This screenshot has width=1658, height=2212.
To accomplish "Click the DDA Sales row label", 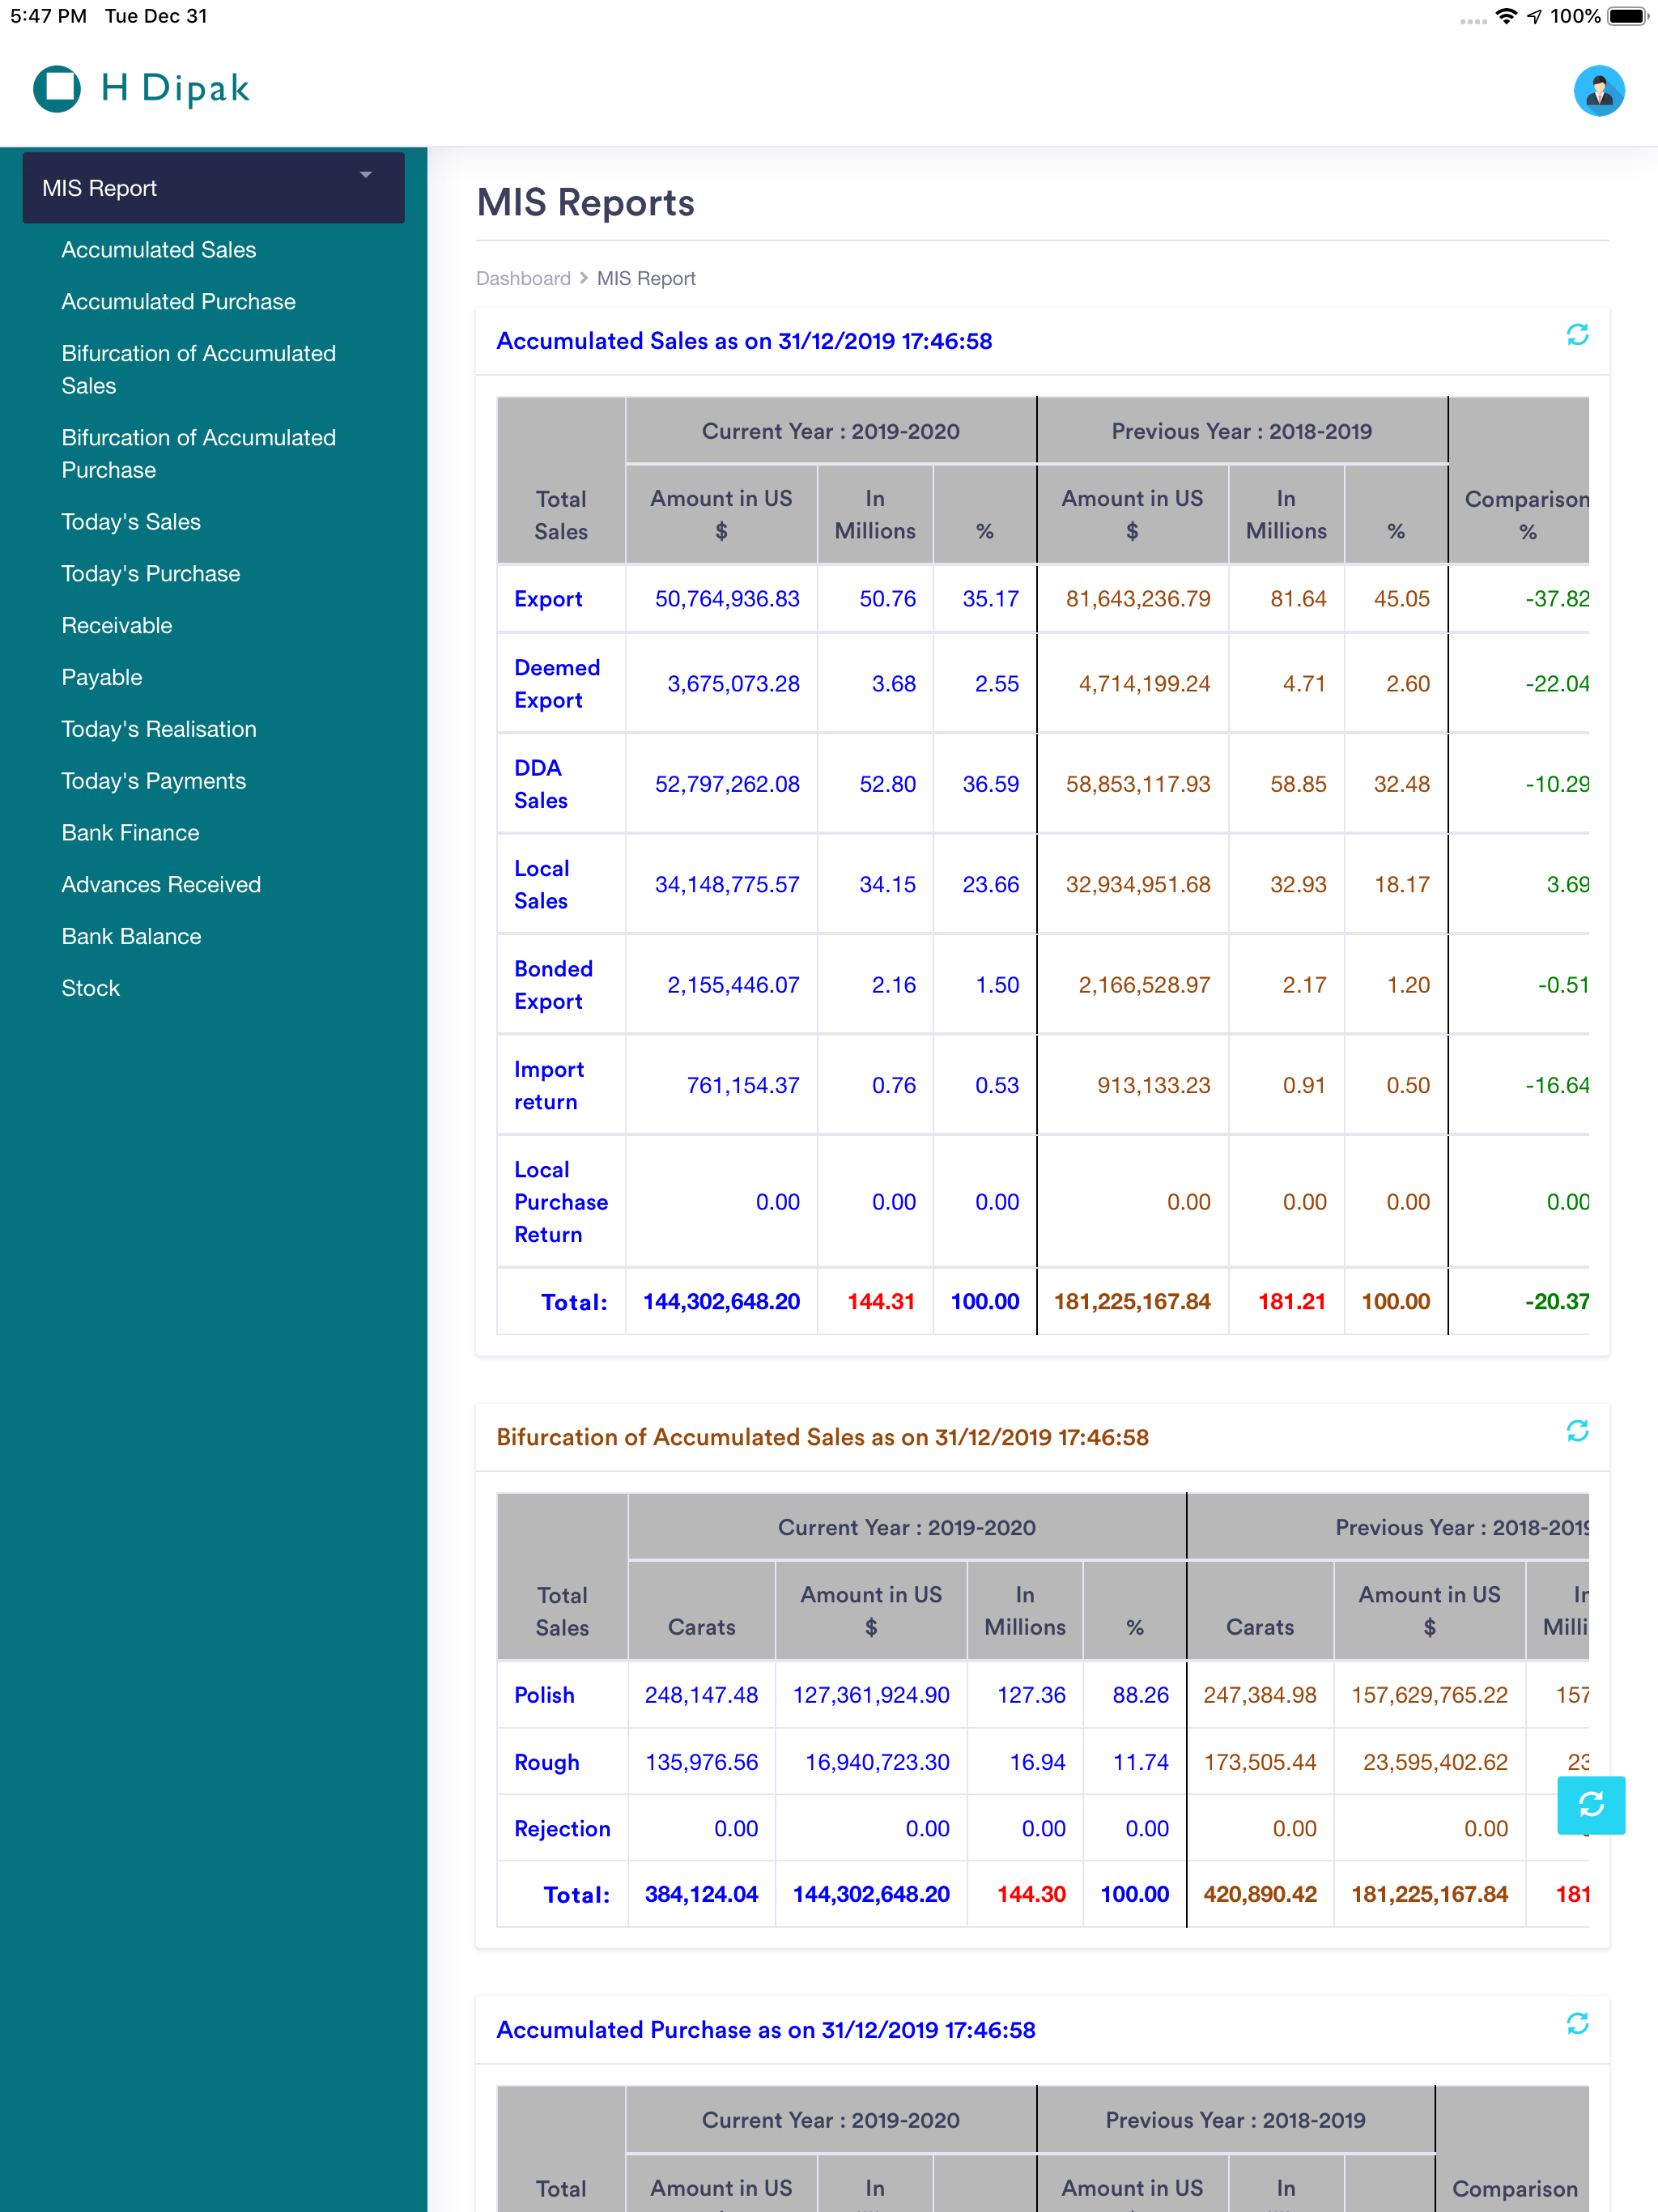I will pyautogui.click(x=541, y=784).
